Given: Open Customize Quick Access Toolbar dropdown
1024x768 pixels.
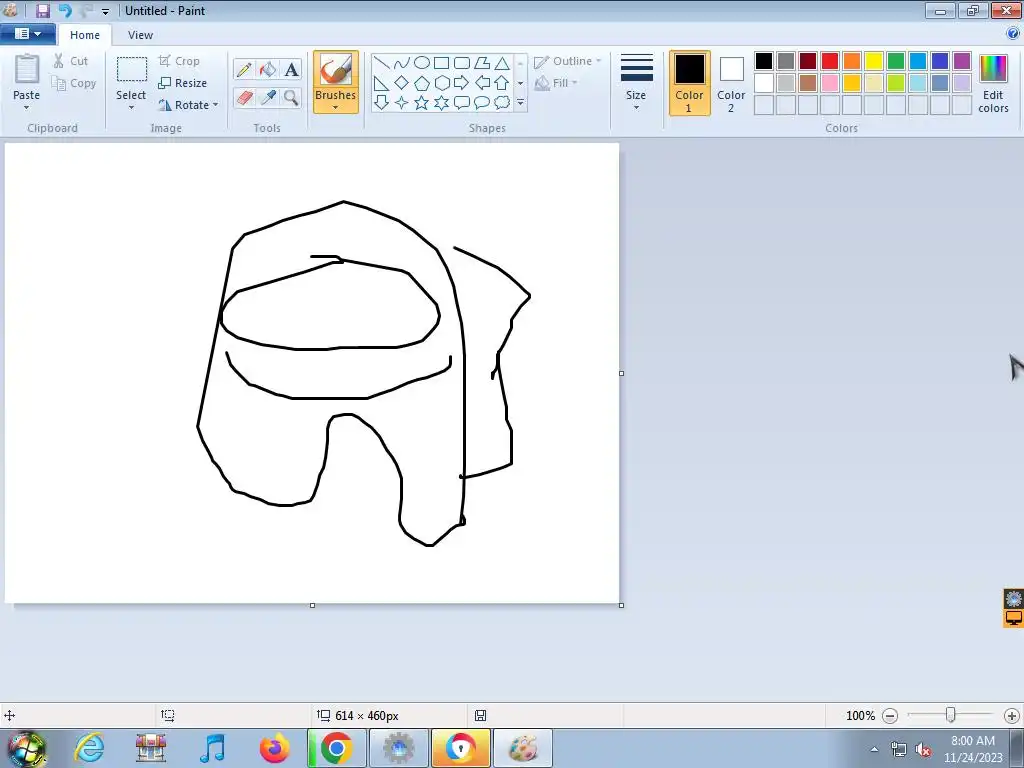Looking at the screenshot, I should 105,12.
